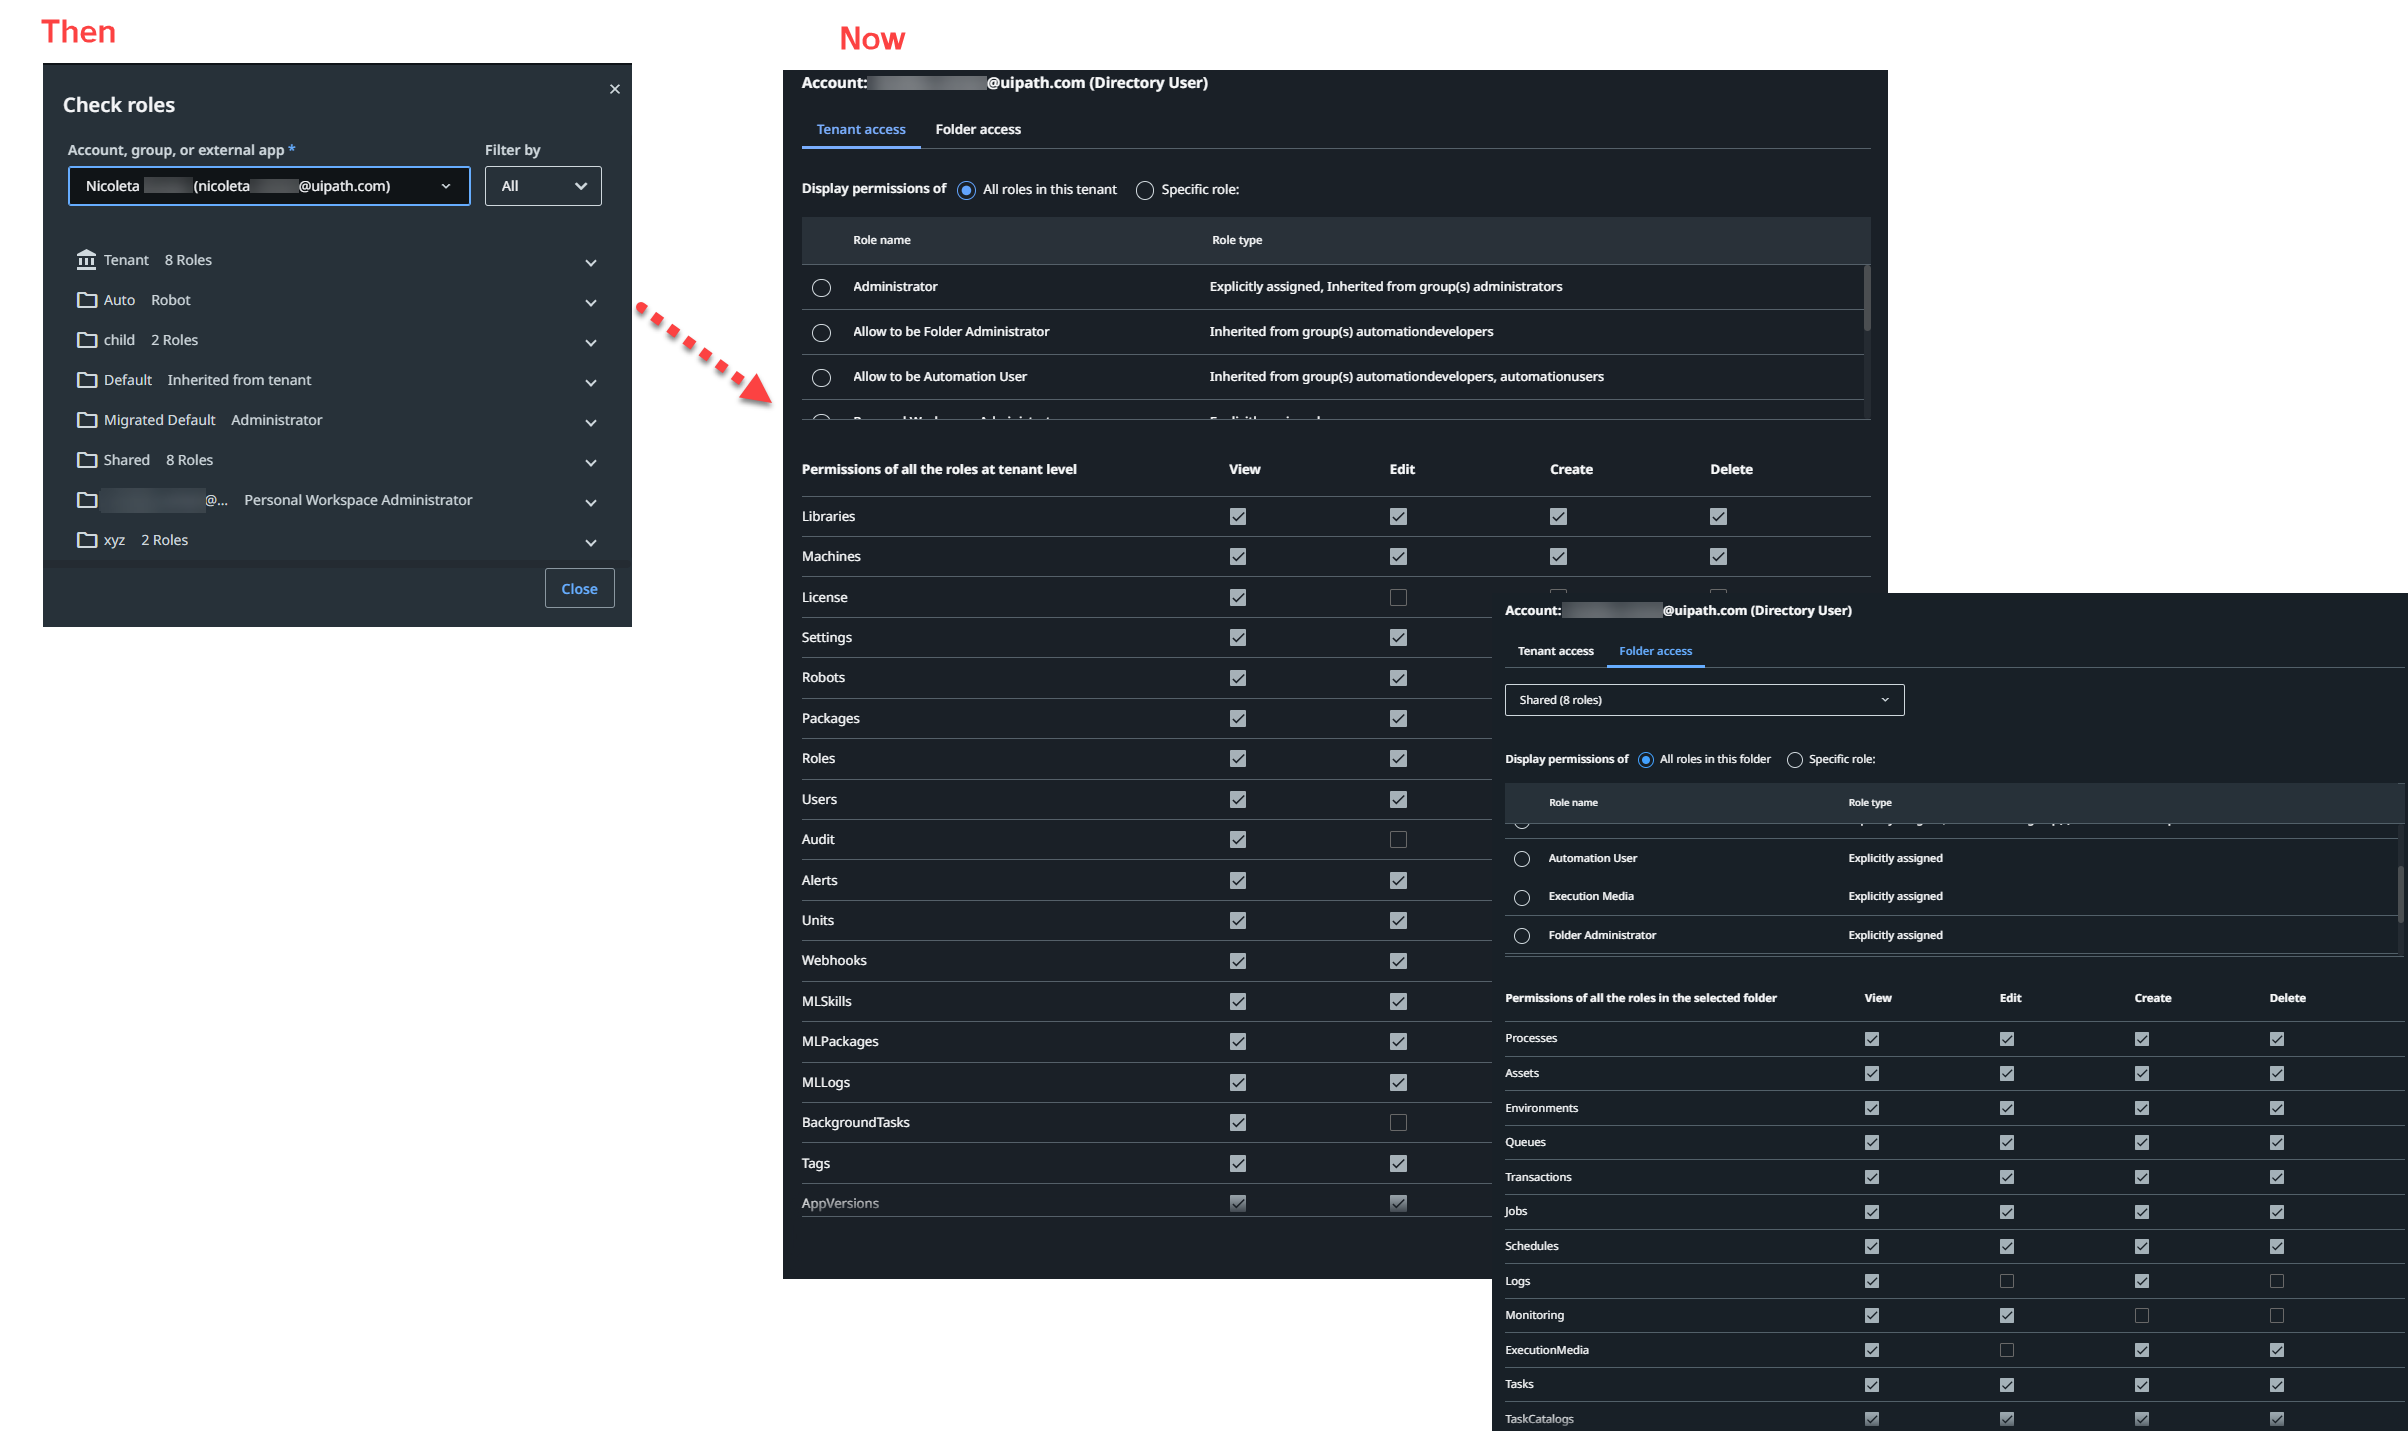2408x1431 pixels.
Task: Click the folder icon beside the Personal Workspace entry
Action: click(87, 500)
